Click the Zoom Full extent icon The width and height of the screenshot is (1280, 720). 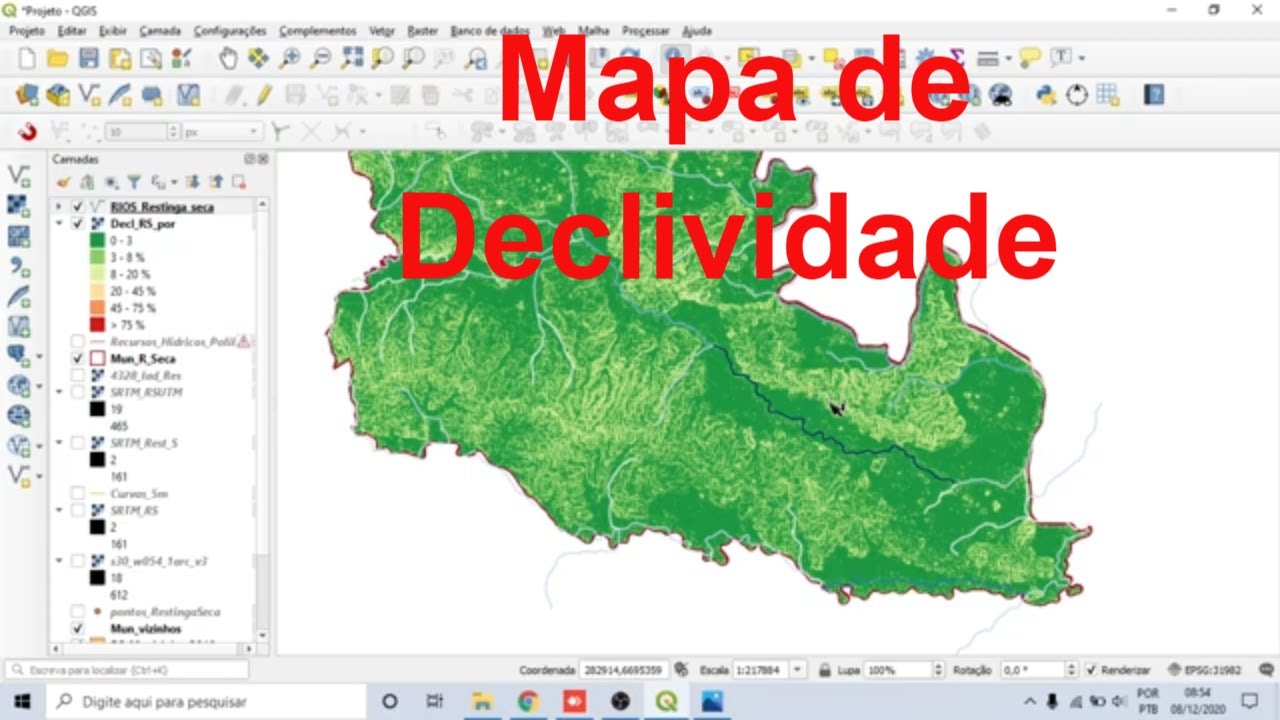click(352, 58)
